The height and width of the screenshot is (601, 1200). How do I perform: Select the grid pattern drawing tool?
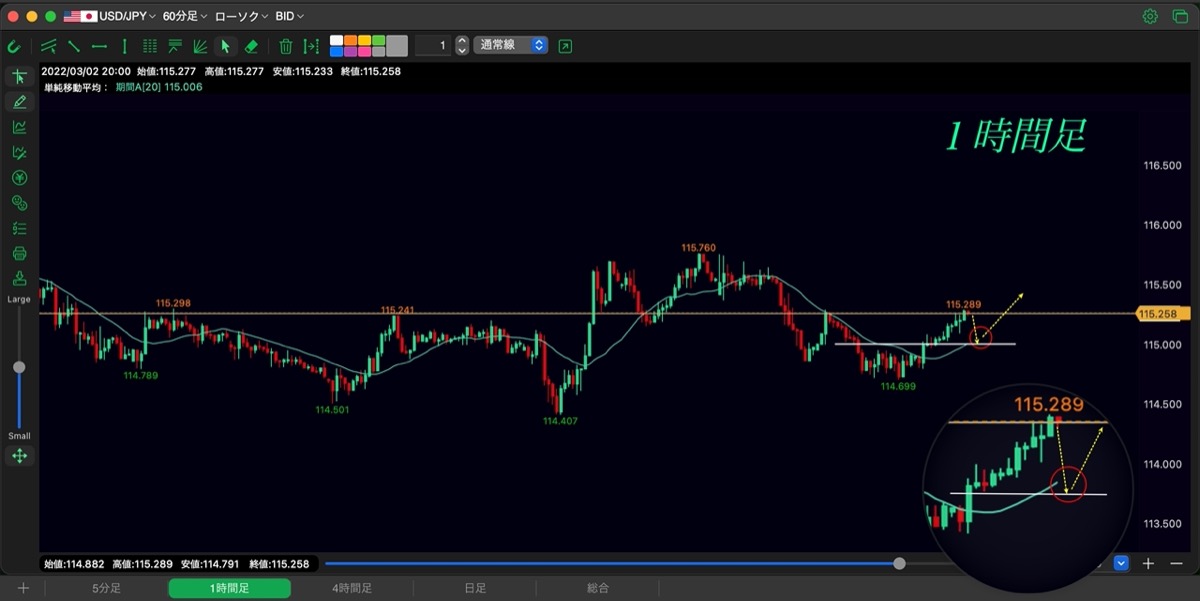coord(150,46)
